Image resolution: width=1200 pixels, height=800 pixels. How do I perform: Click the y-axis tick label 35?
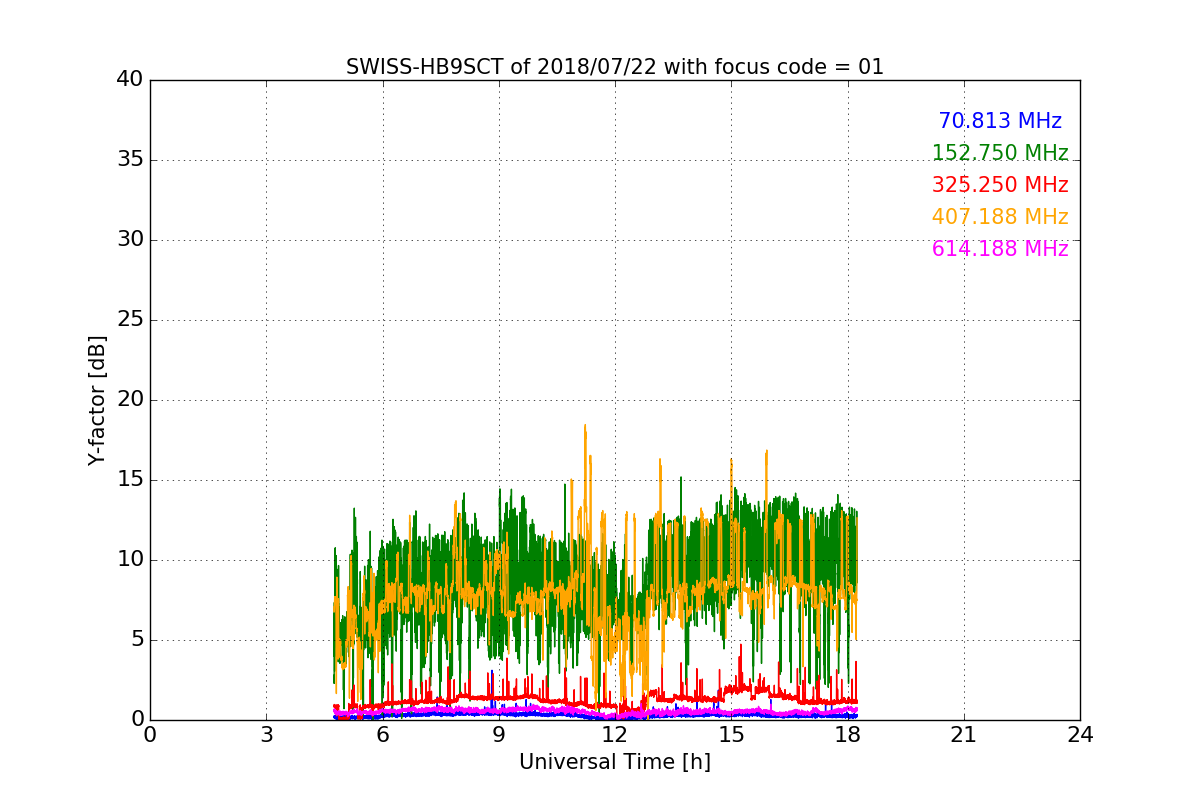pos(130,160)
